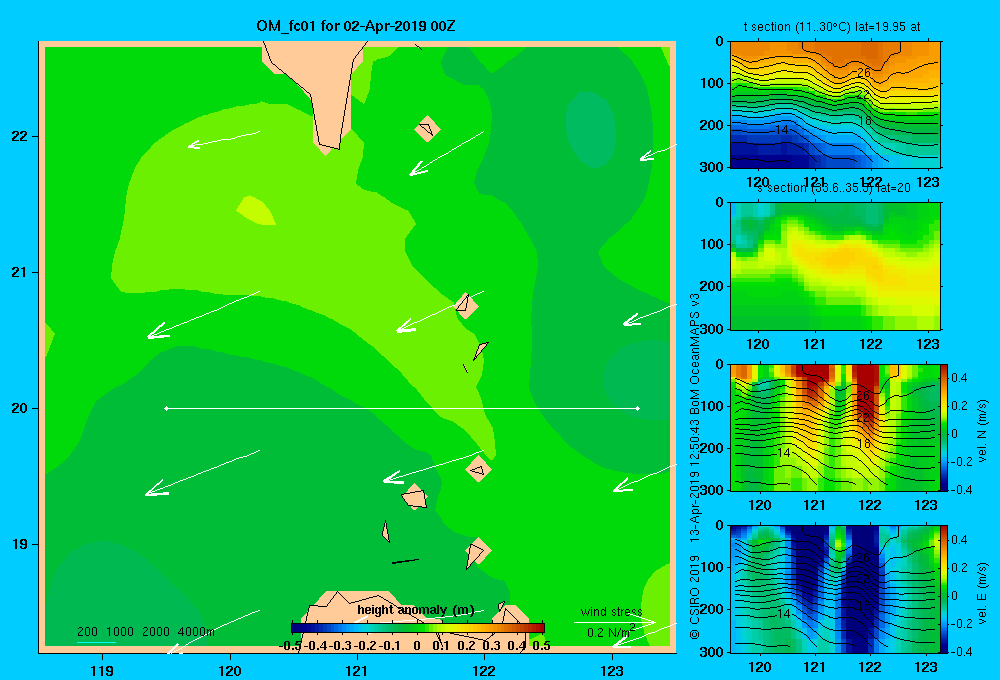Screen dimensions: 1000x680
Task: Click depth label 300 on salinity section axis
Action: [x=711, y=329]
